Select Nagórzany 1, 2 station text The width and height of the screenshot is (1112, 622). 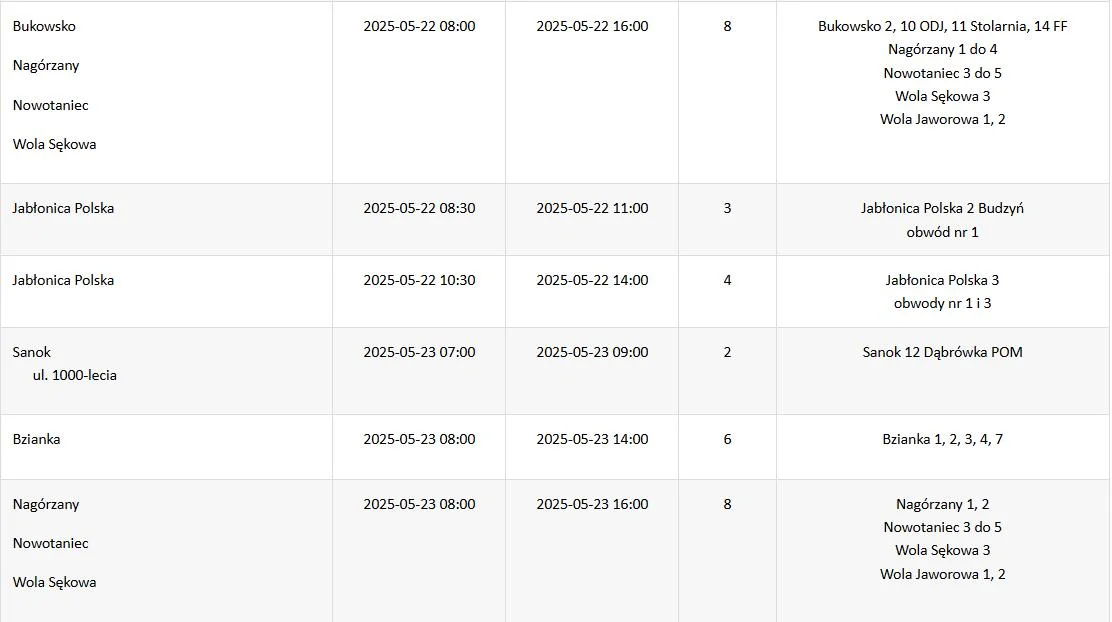point(943,504)
